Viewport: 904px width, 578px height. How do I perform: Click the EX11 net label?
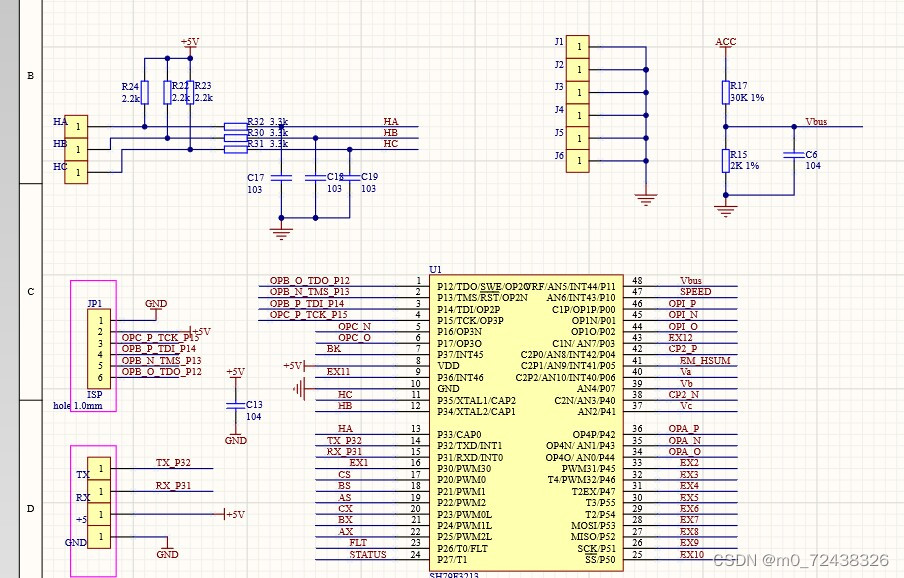[x=338, y=372]
